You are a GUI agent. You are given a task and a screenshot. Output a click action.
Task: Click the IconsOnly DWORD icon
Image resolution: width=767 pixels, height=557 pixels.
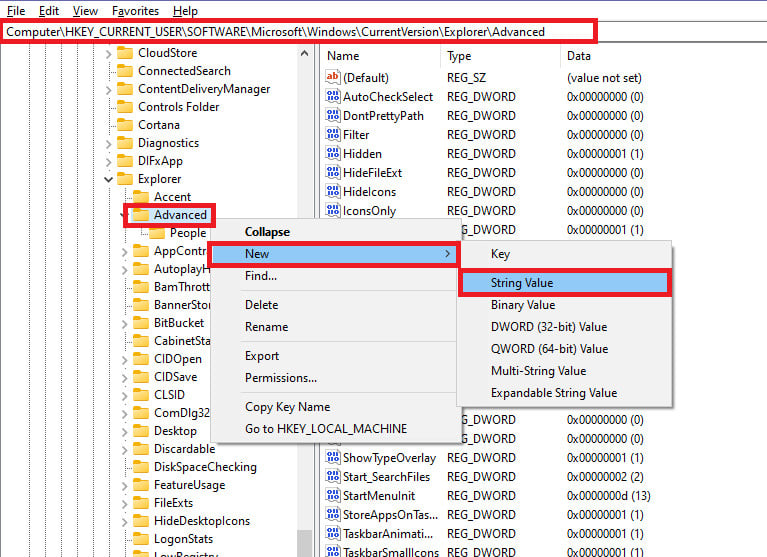click(x=333, y=211)
